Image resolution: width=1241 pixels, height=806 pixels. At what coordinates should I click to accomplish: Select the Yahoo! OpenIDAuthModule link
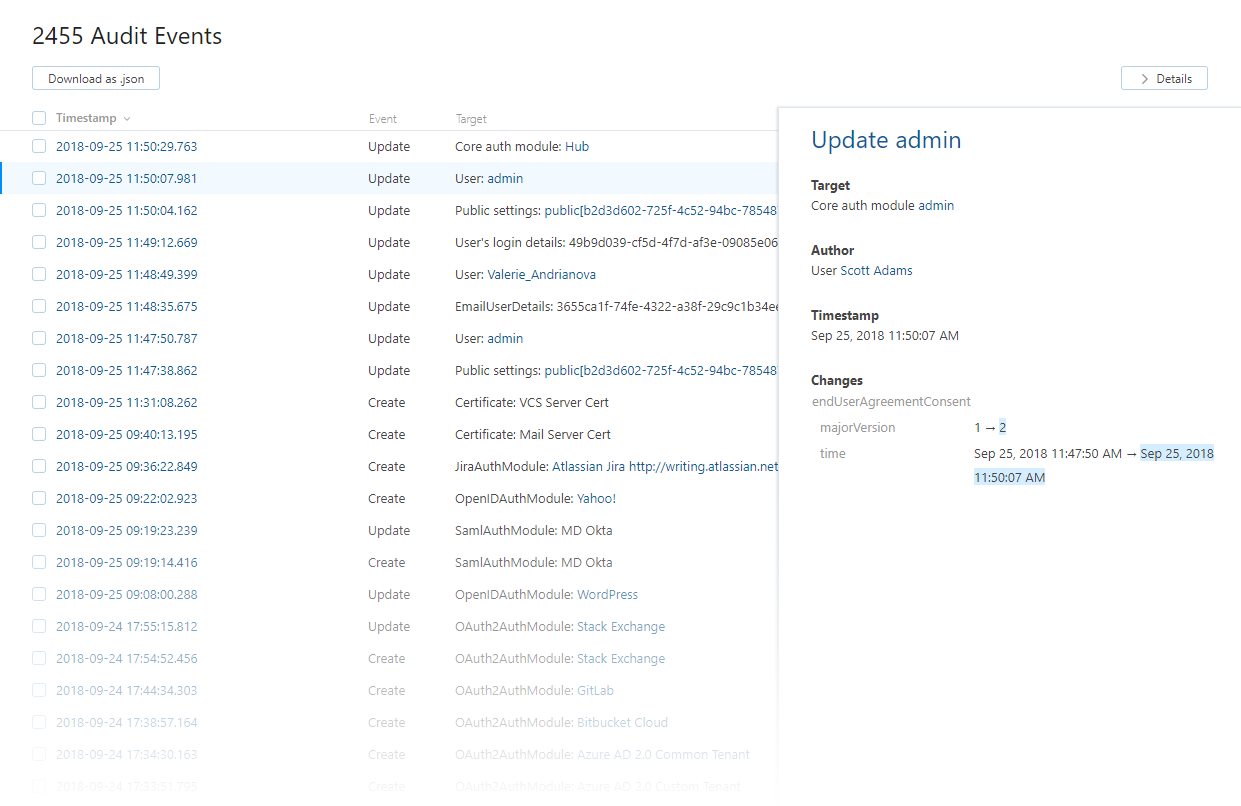tap(596, 498)
